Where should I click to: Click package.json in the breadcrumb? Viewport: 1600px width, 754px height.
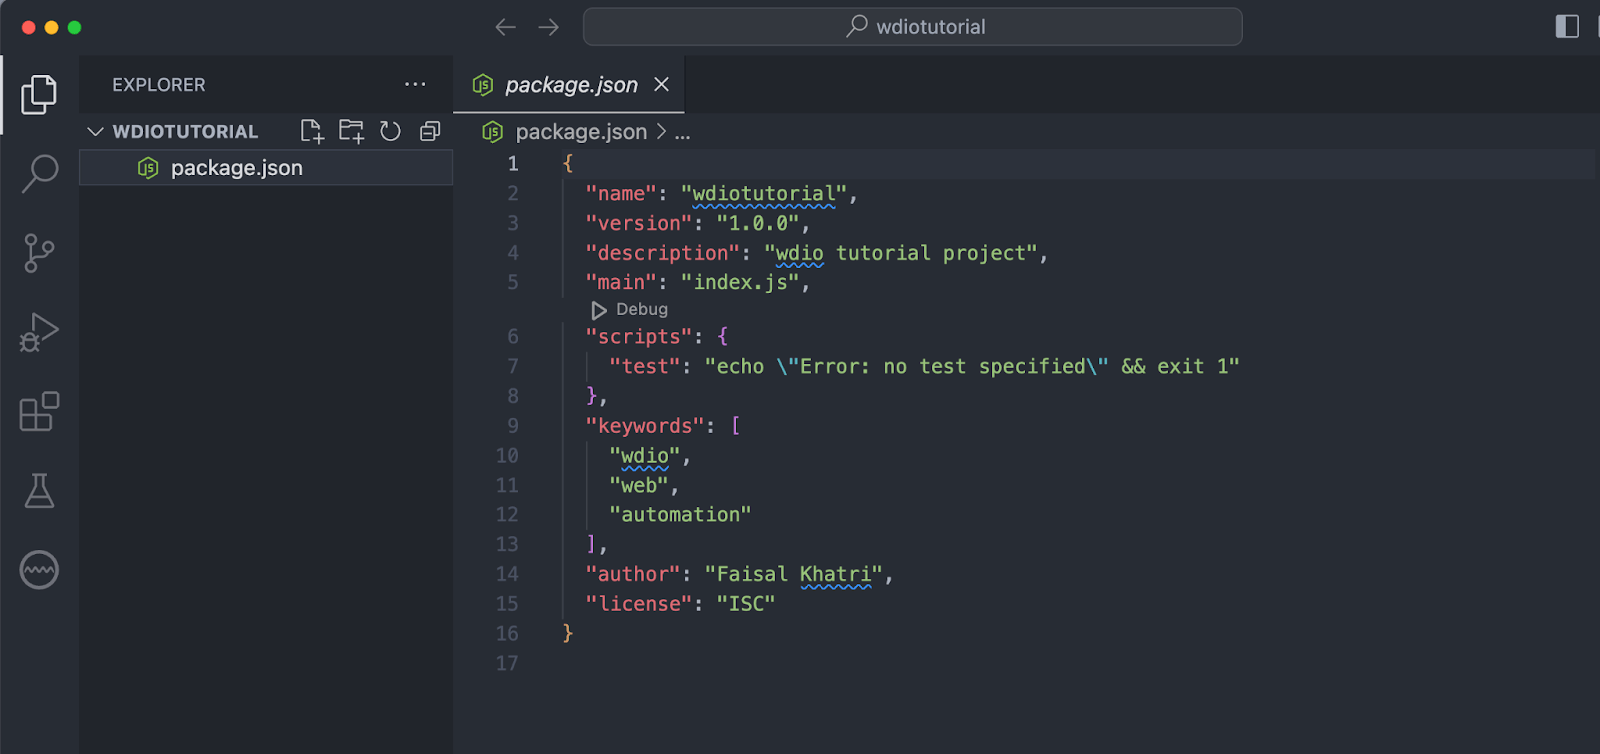(581, 132)
